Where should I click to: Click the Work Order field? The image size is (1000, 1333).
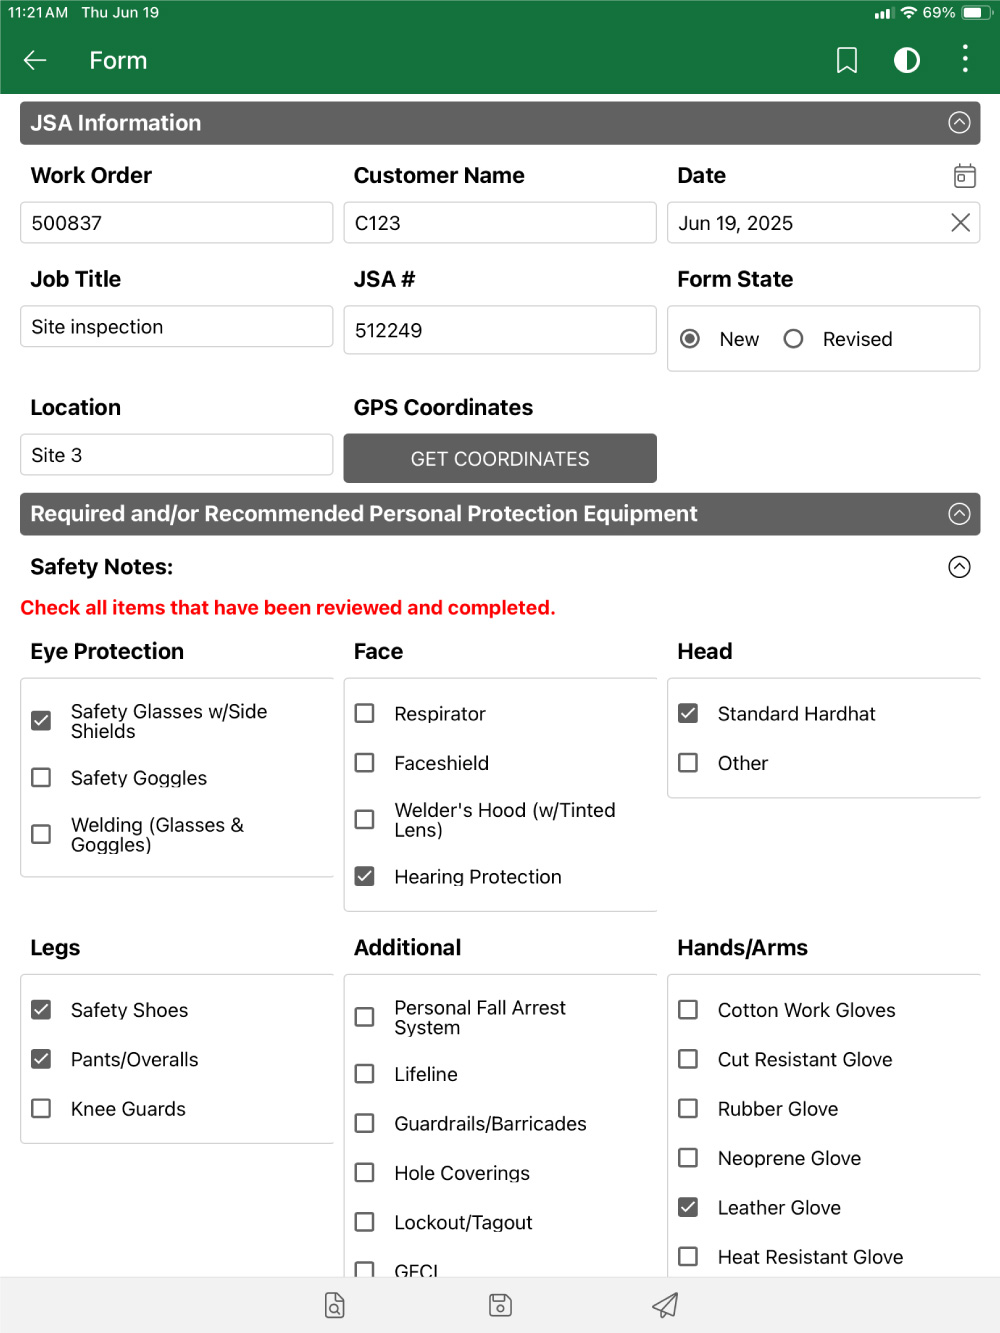(176, 223)
